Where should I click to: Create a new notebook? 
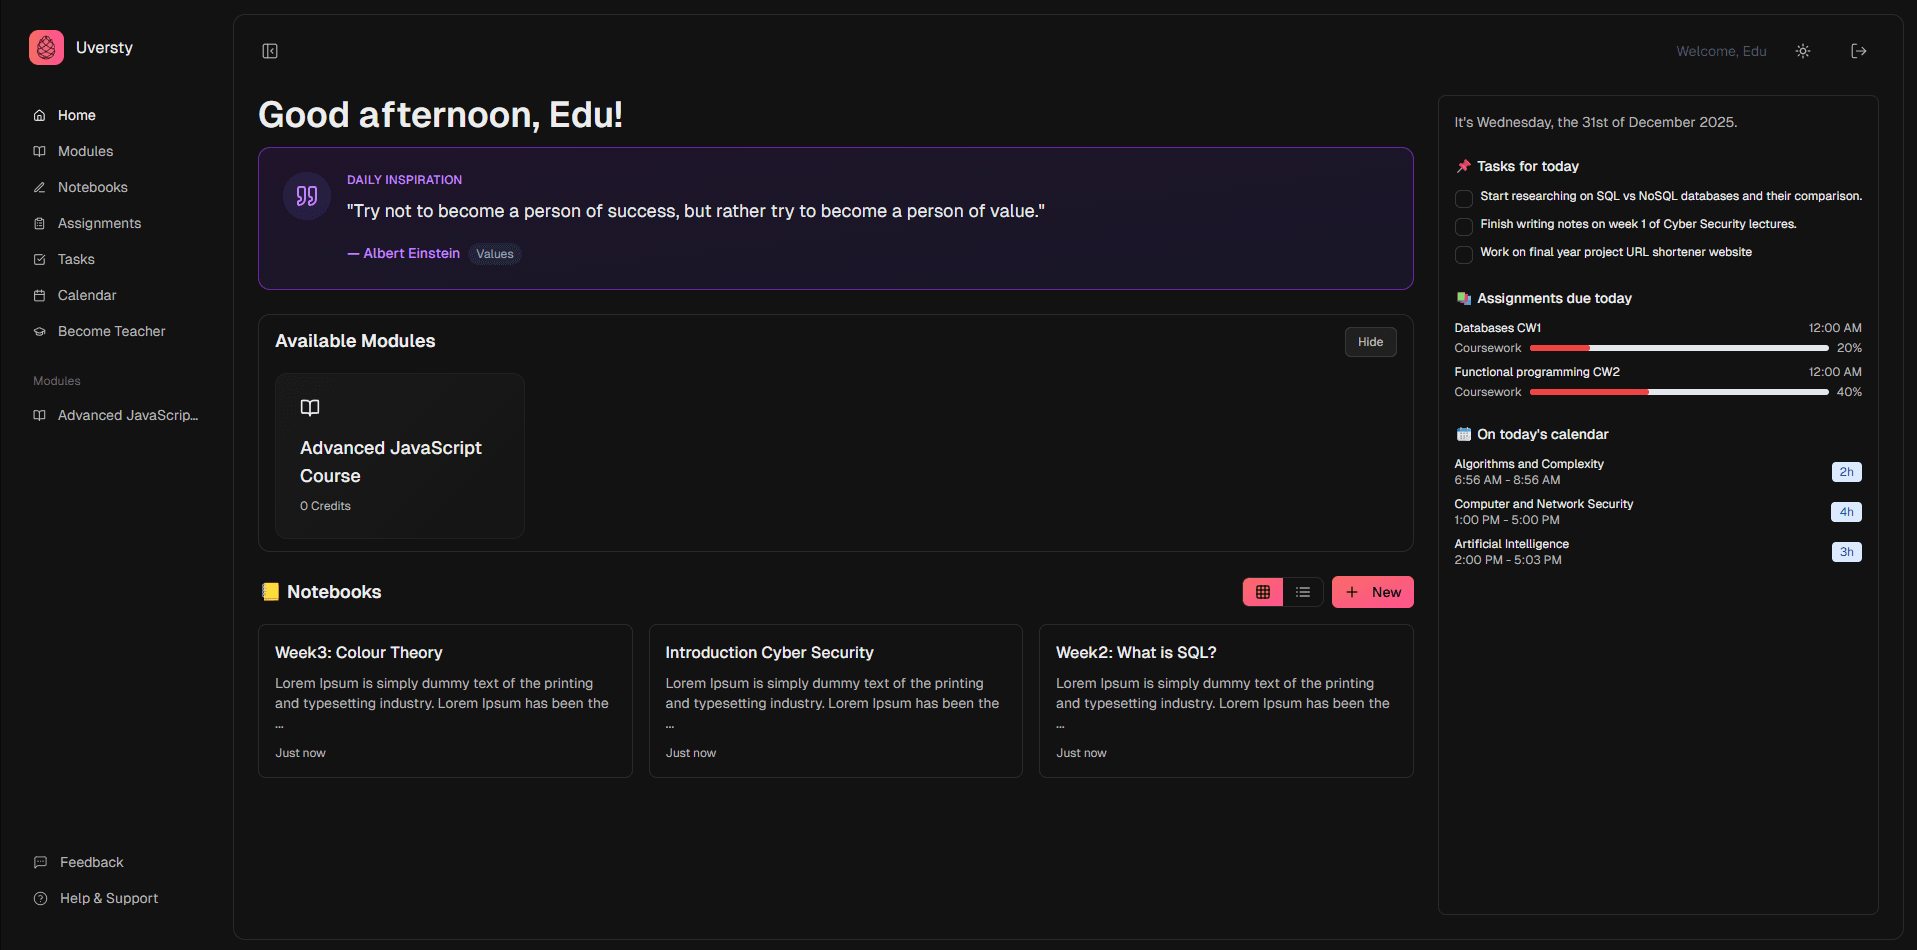[x=1372, y=591]
